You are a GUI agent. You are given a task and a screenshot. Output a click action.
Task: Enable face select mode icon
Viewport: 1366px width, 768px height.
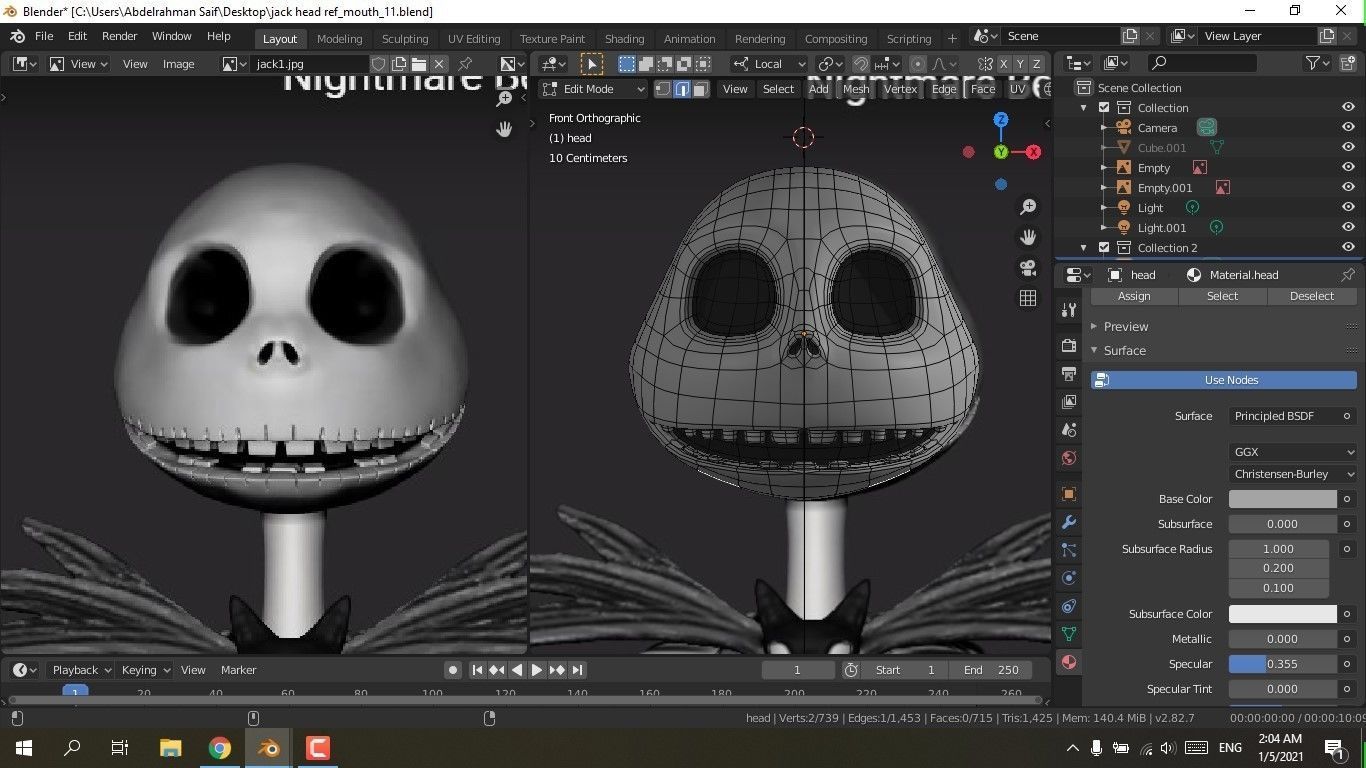701,89
